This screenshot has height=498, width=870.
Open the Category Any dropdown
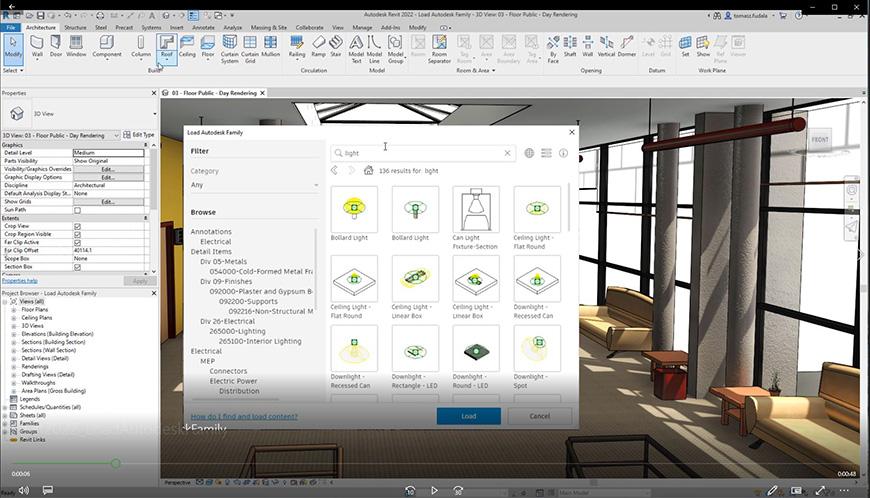255,185
